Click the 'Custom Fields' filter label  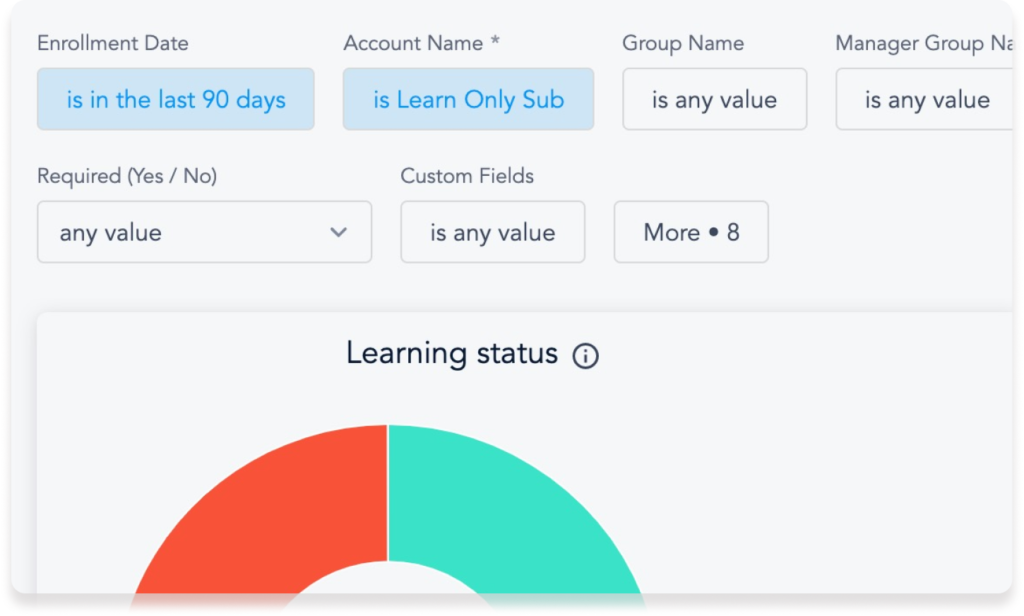(467, 176)
